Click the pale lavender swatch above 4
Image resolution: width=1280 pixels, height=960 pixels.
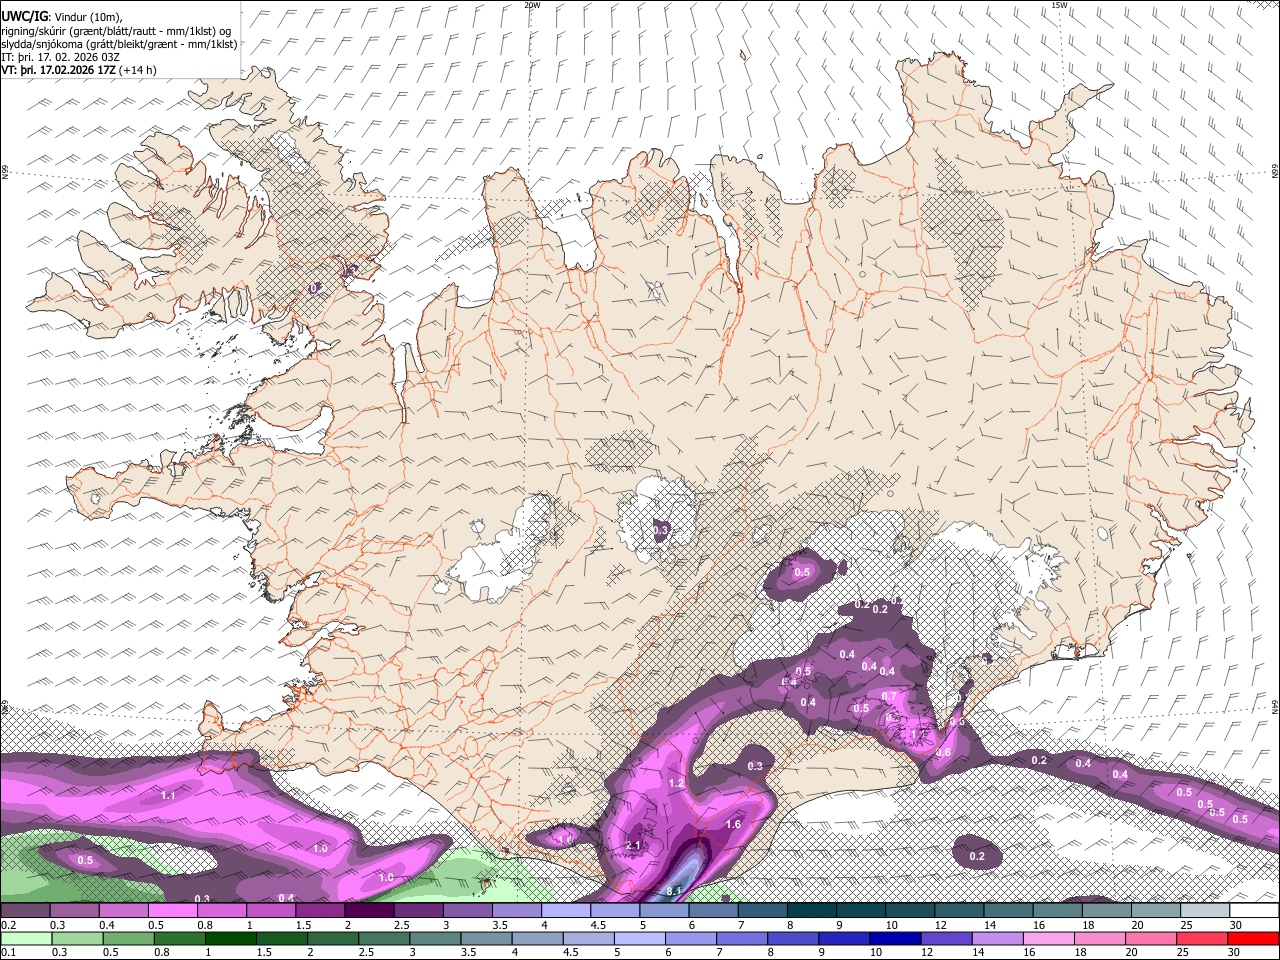click(x=565, y=910)
